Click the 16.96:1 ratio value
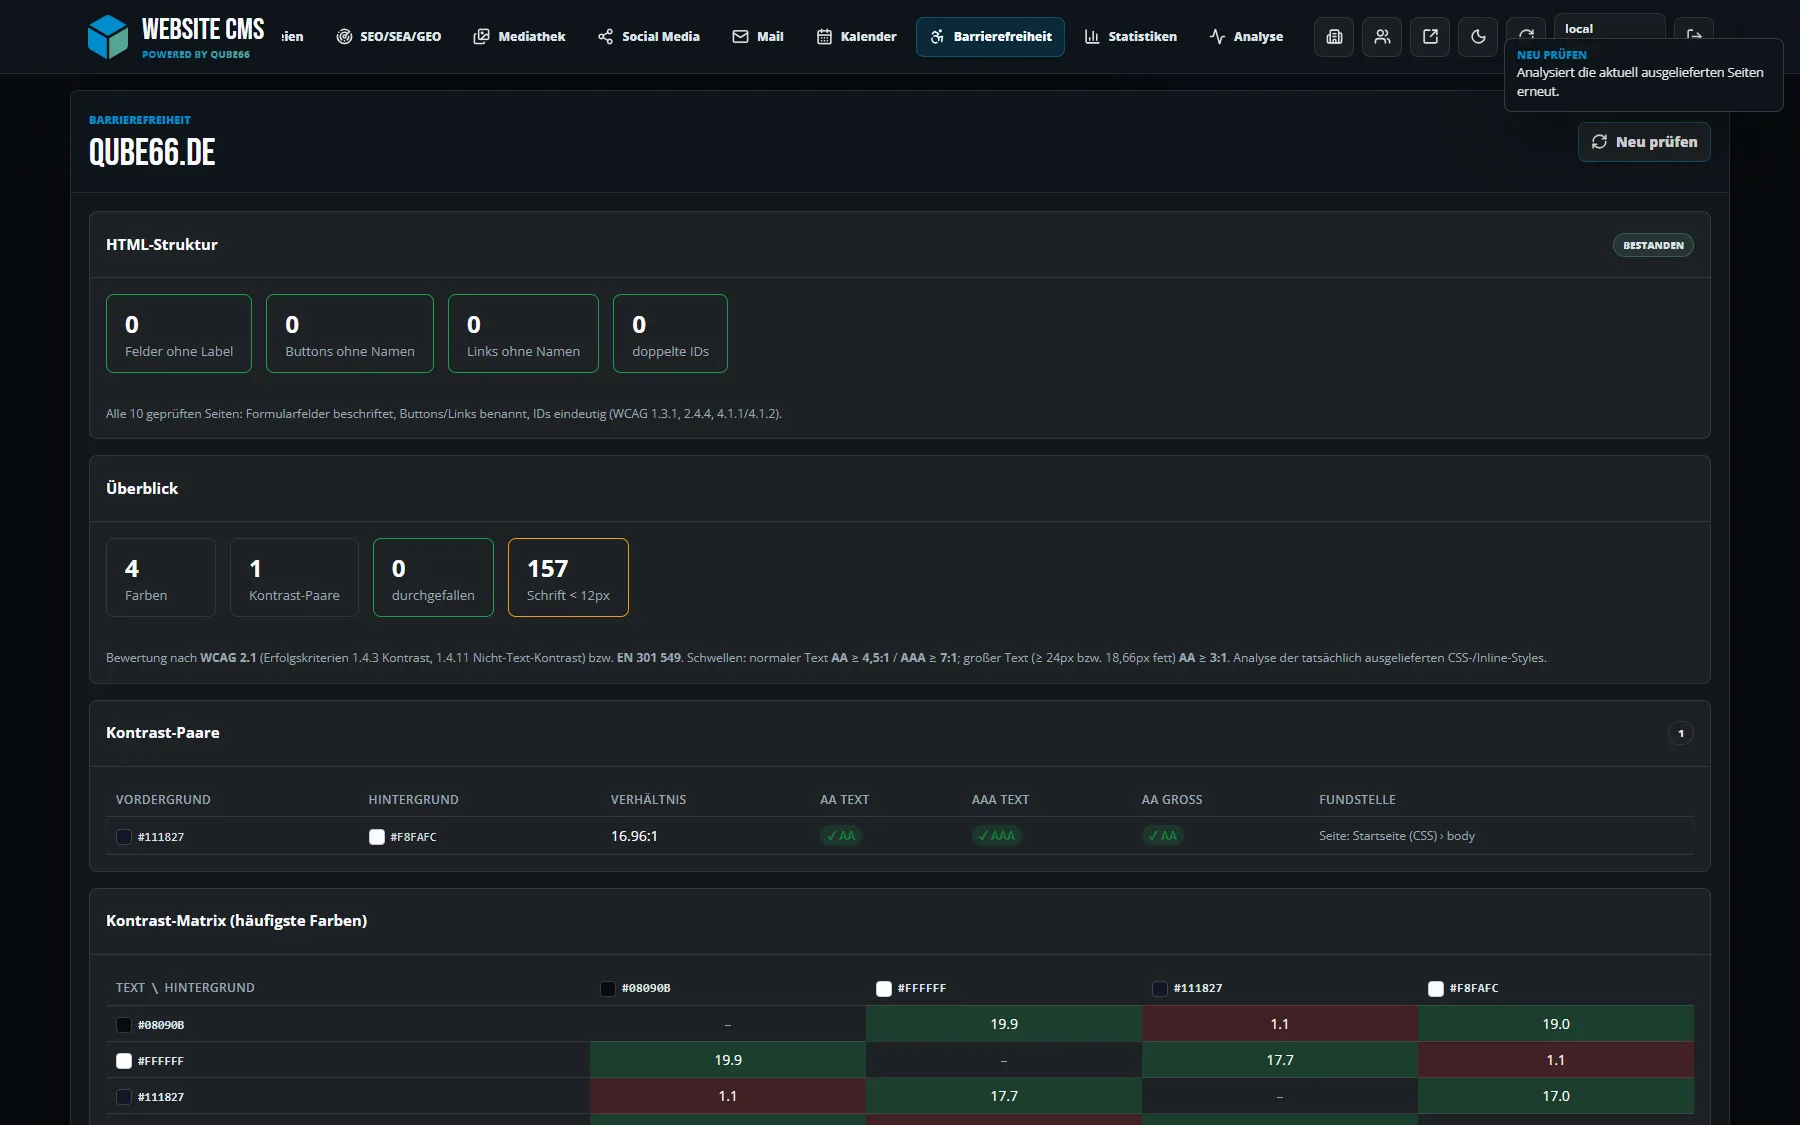 (x=634, y=836)
